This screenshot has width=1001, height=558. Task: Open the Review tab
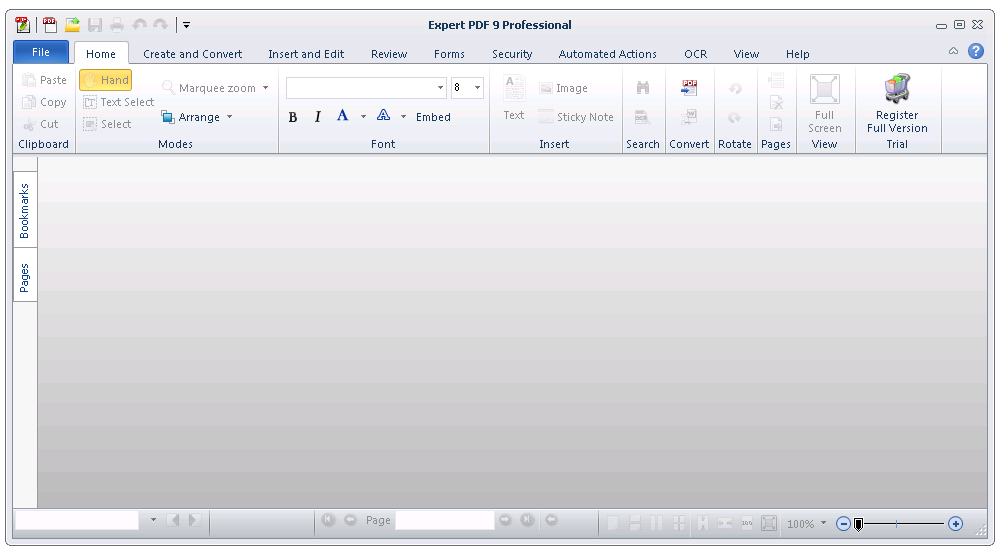(x=389, y=54)
